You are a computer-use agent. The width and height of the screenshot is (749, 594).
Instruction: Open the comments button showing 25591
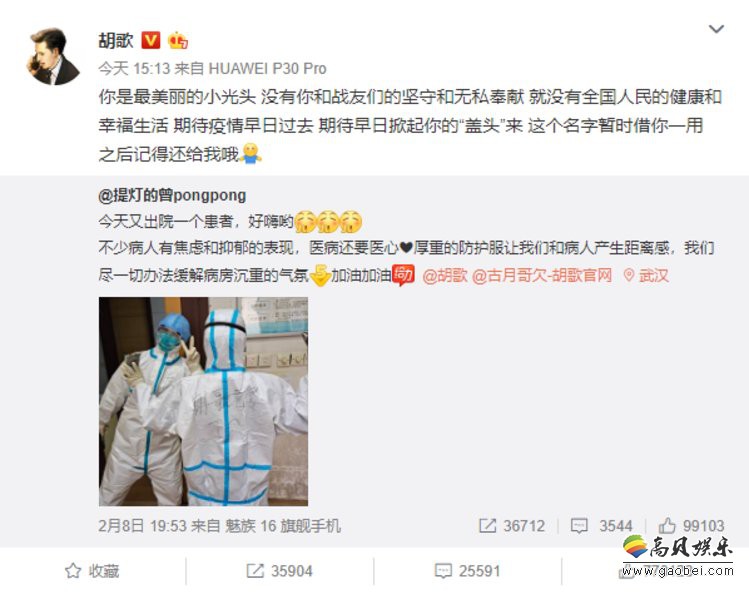coord(467,571)
